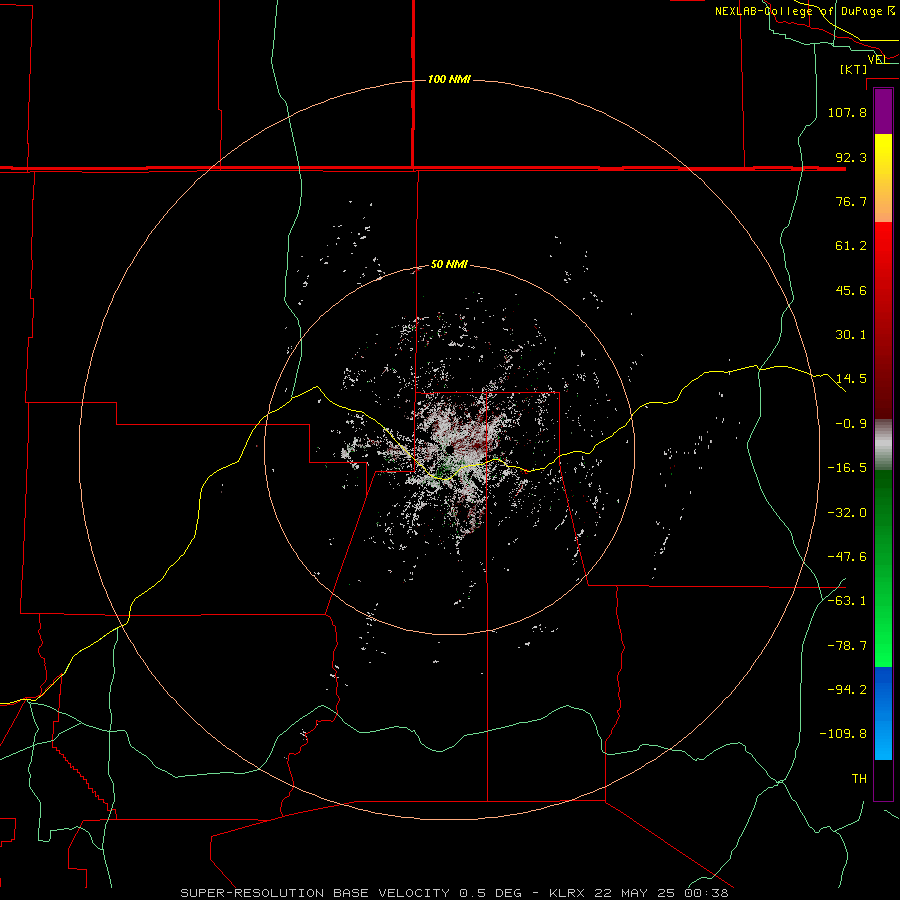The width and height of the screenshot is (900, 900).
Task: Click the TH threshold label on the scale
Action: click(859, 779)
